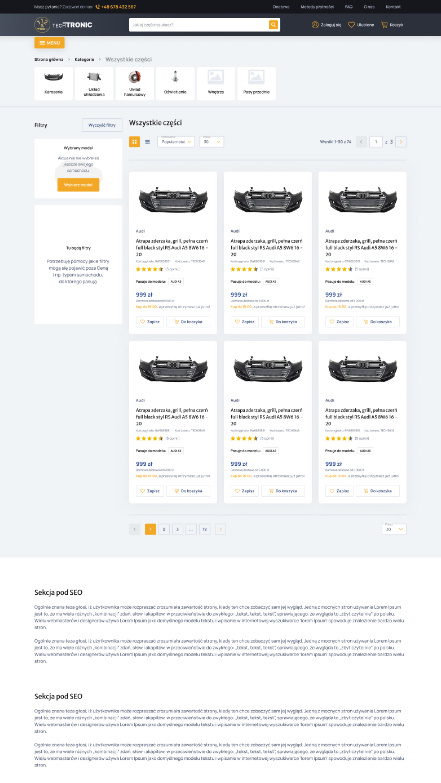Screen dimensions: 441x783
Task: Click the TechTronic logo
Action: 63,24
